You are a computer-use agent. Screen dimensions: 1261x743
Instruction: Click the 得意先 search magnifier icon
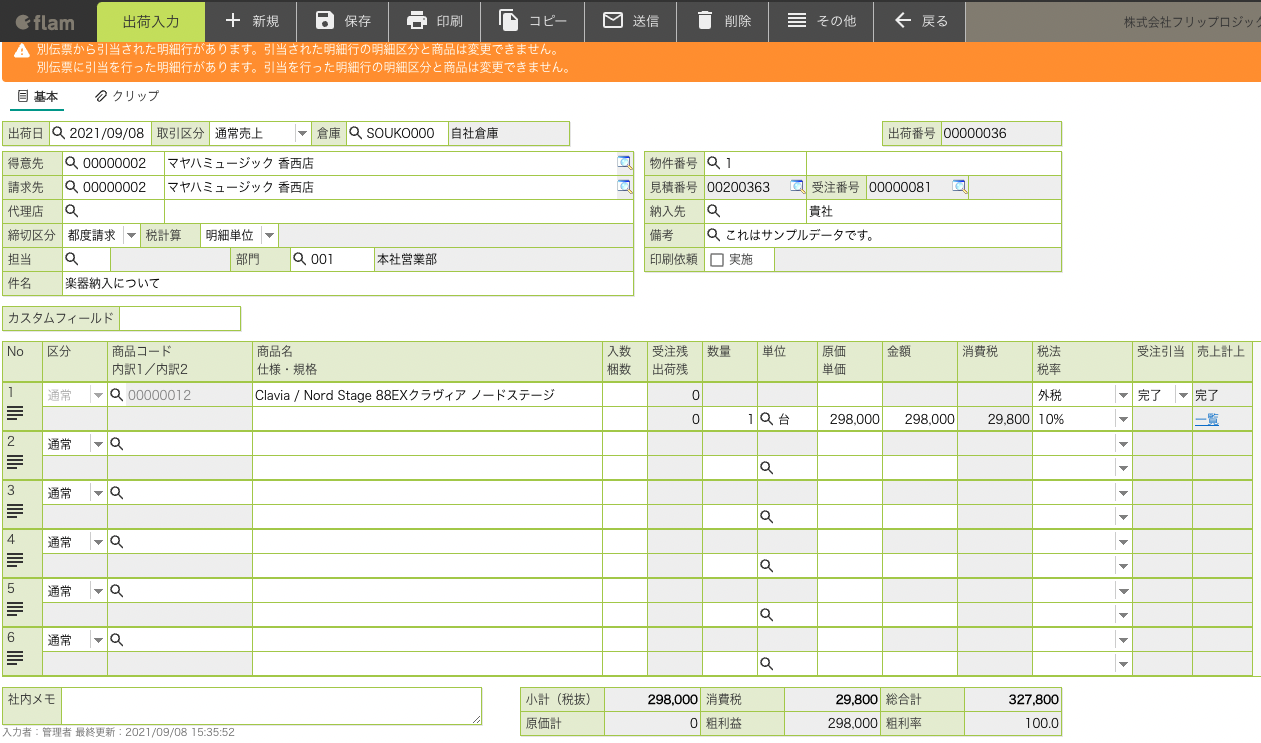[x=71, y=163]
